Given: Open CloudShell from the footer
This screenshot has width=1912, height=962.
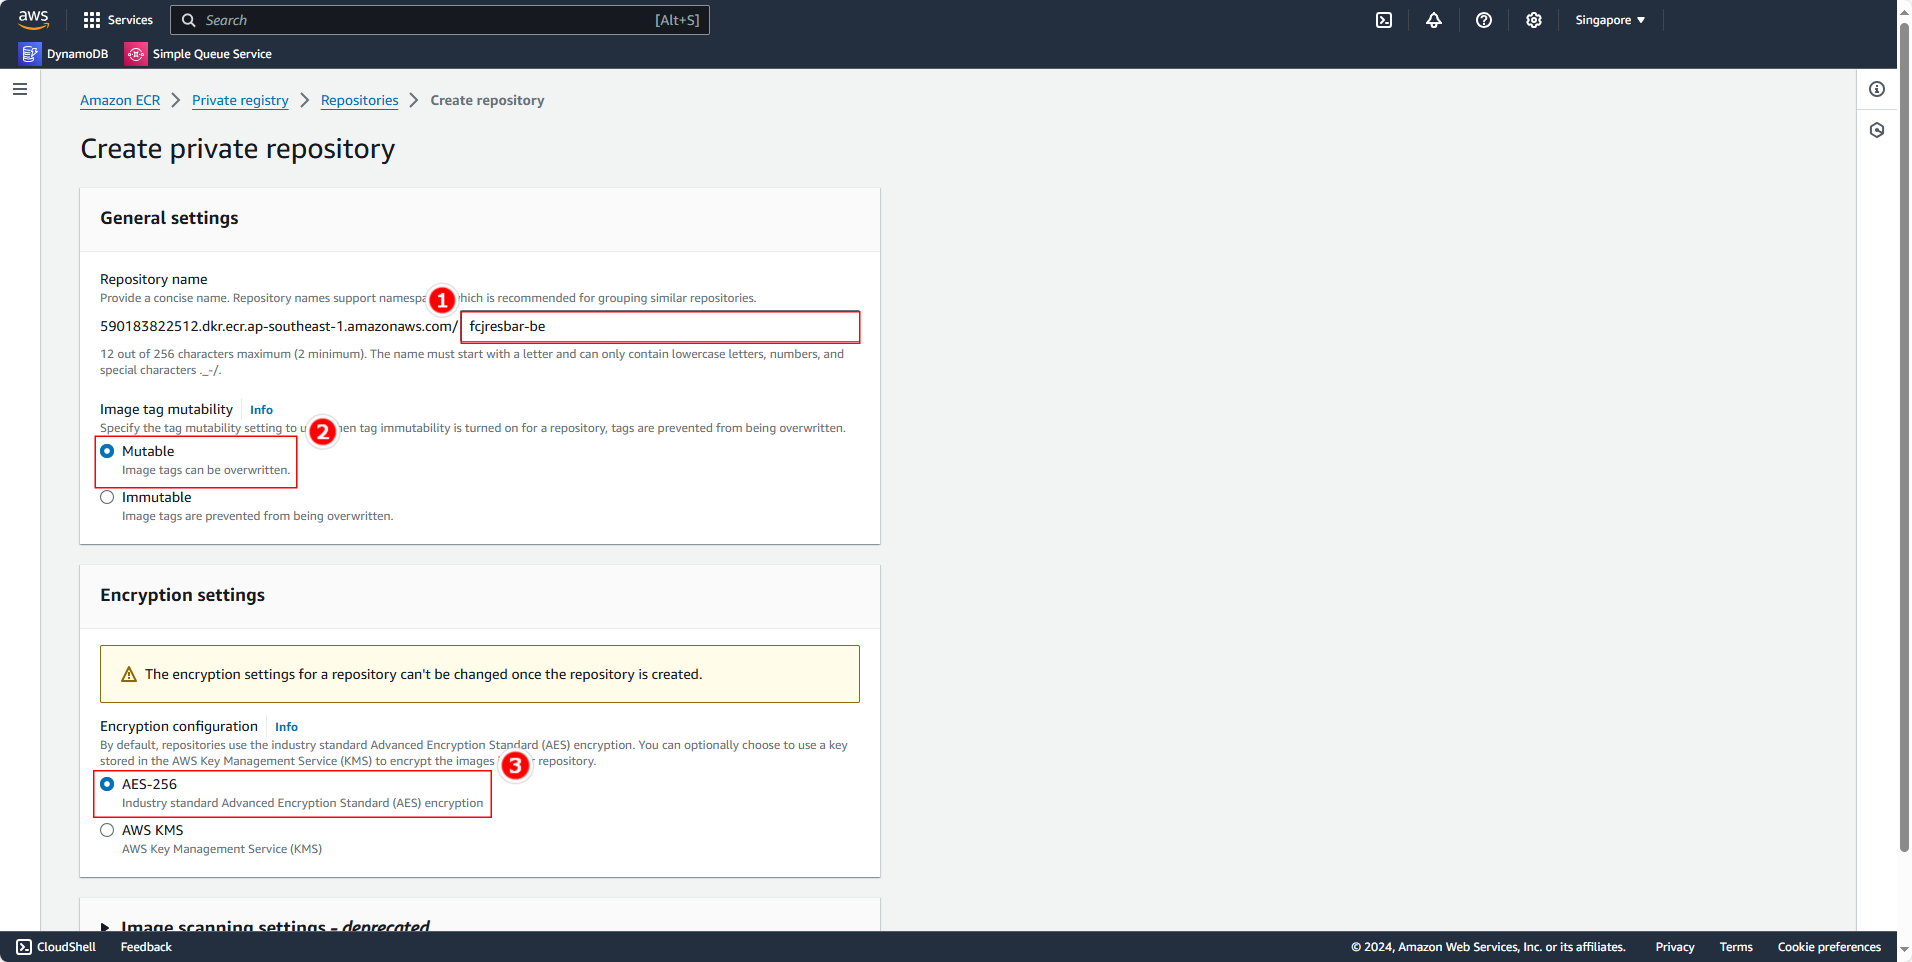Looking at the screenshot, I should [x=56, y=947].
